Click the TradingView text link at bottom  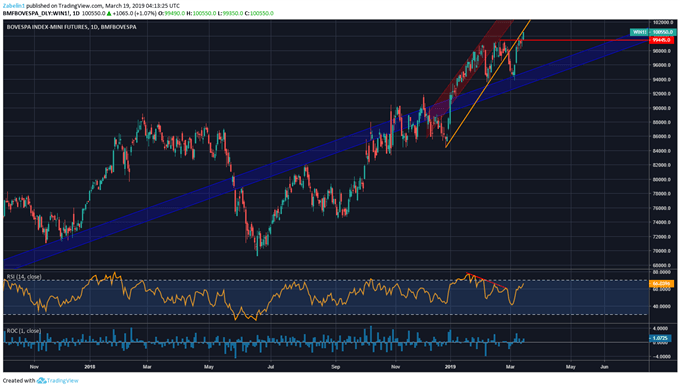point(62,381)
